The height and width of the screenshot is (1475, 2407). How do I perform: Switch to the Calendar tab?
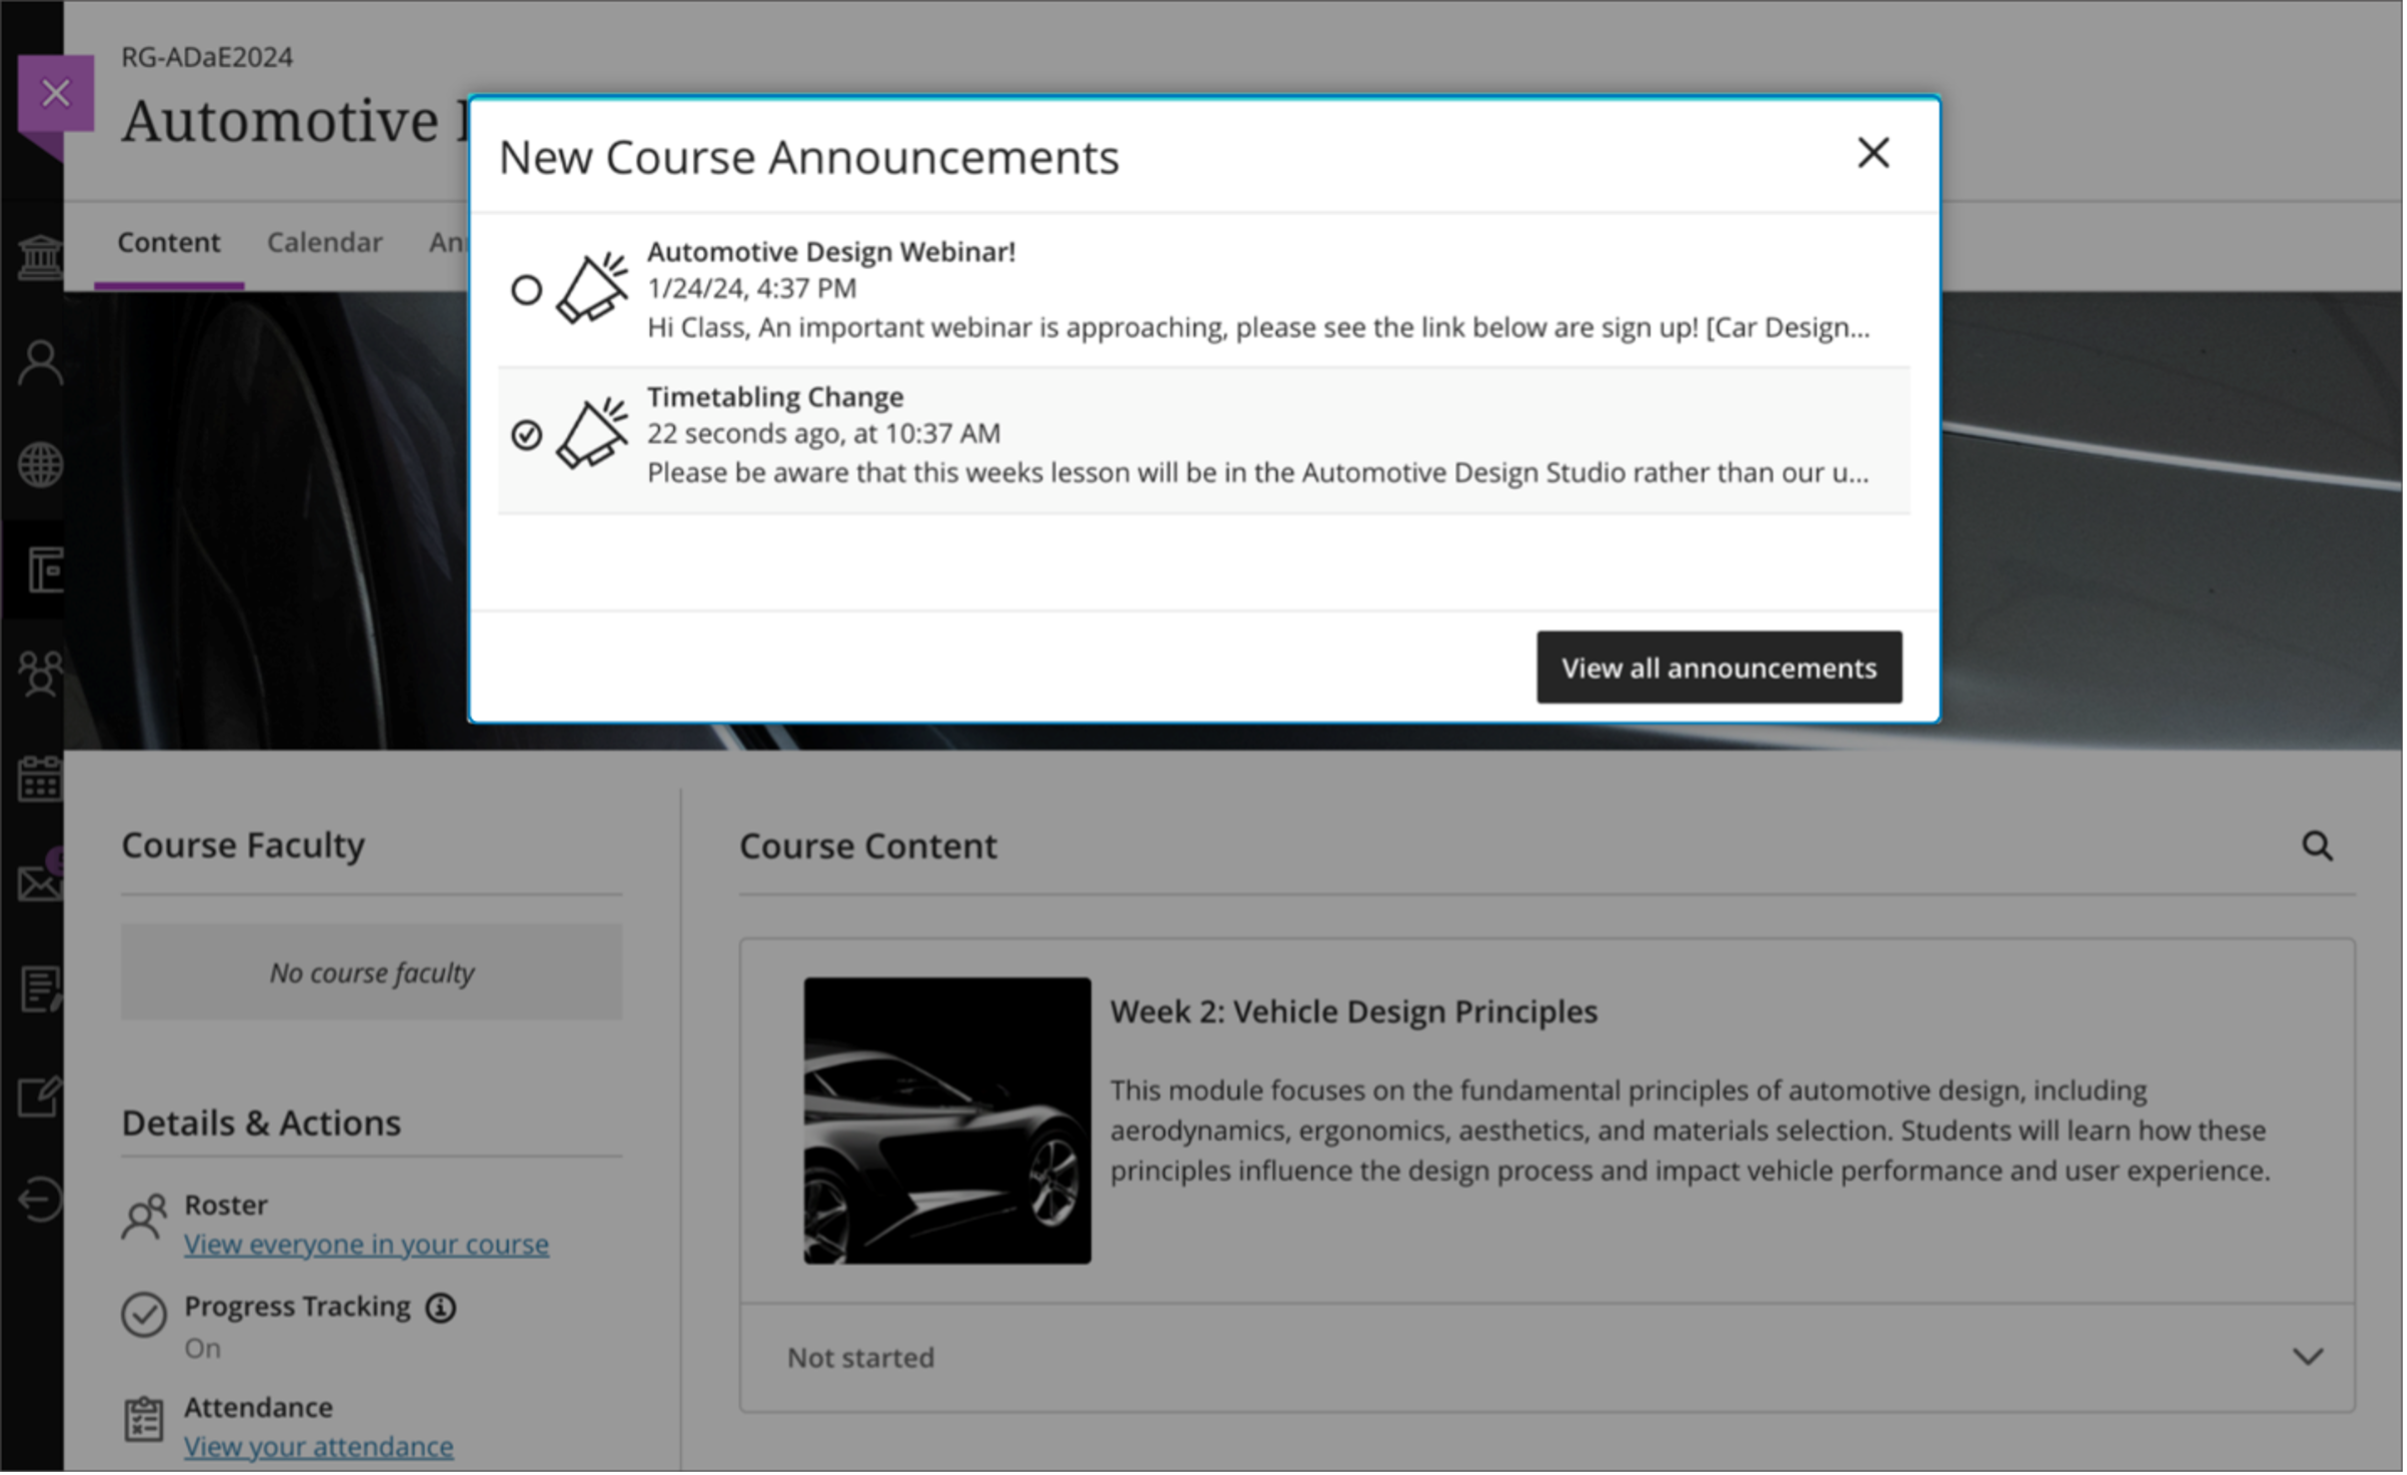324,242
